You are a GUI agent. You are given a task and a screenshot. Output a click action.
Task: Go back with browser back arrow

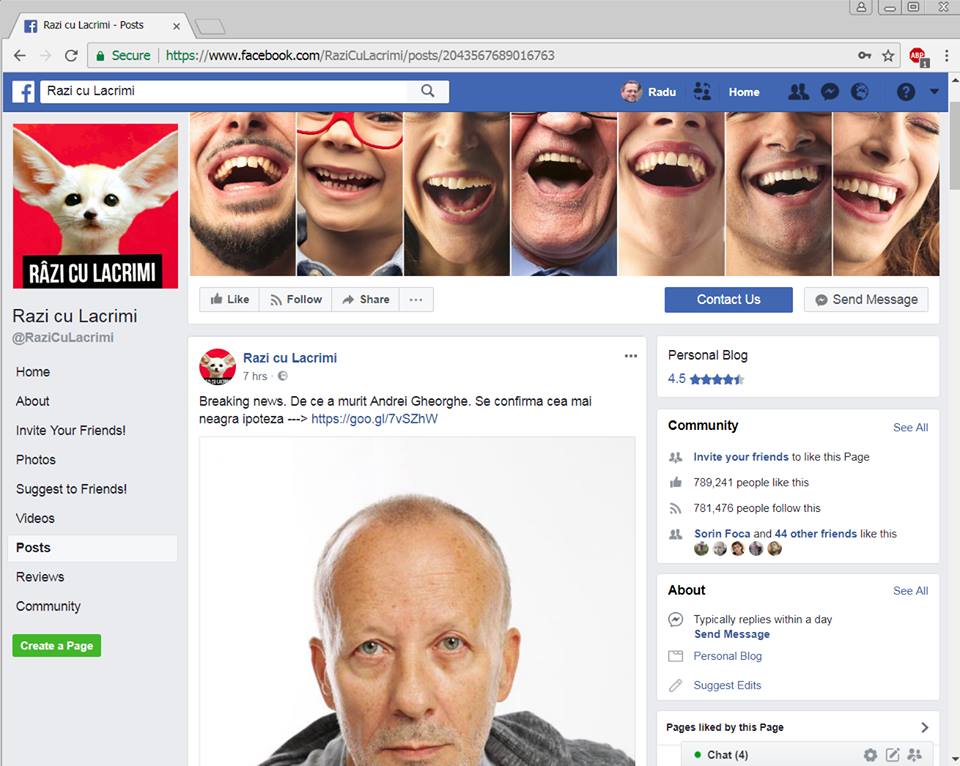coord(20,56)
